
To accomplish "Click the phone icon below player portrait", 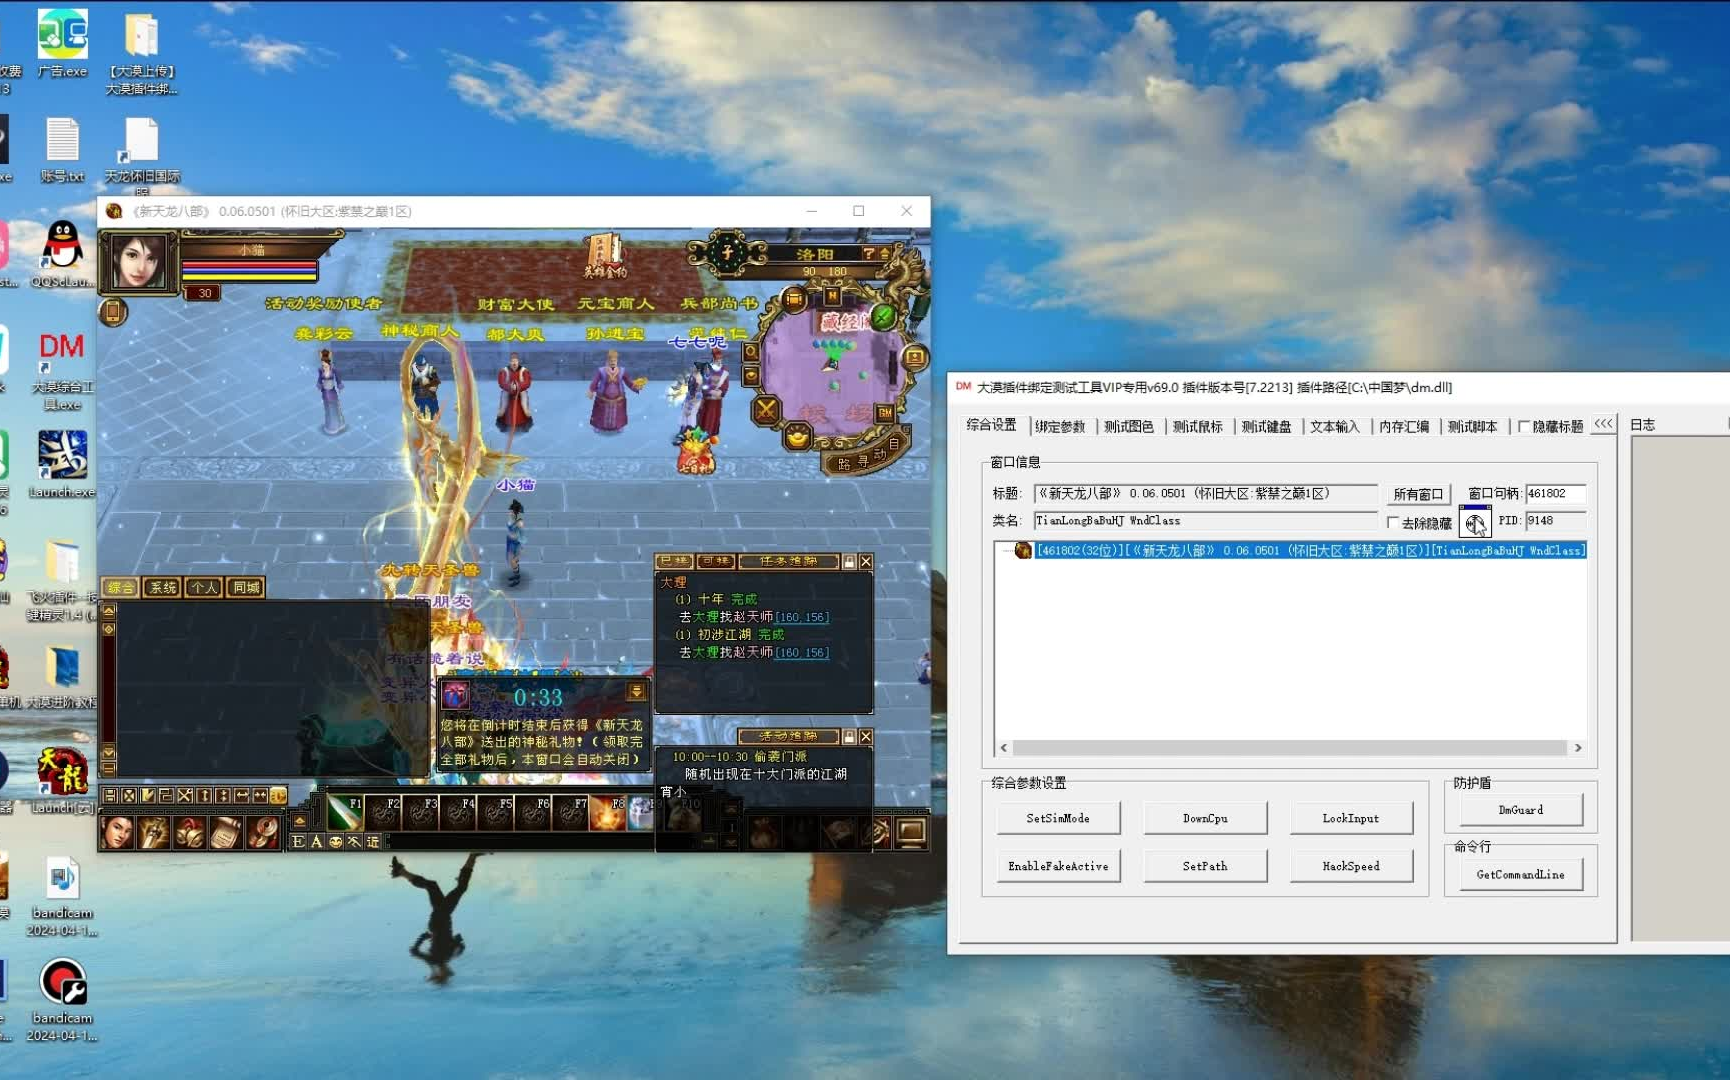I will click(x=112, y=312).
